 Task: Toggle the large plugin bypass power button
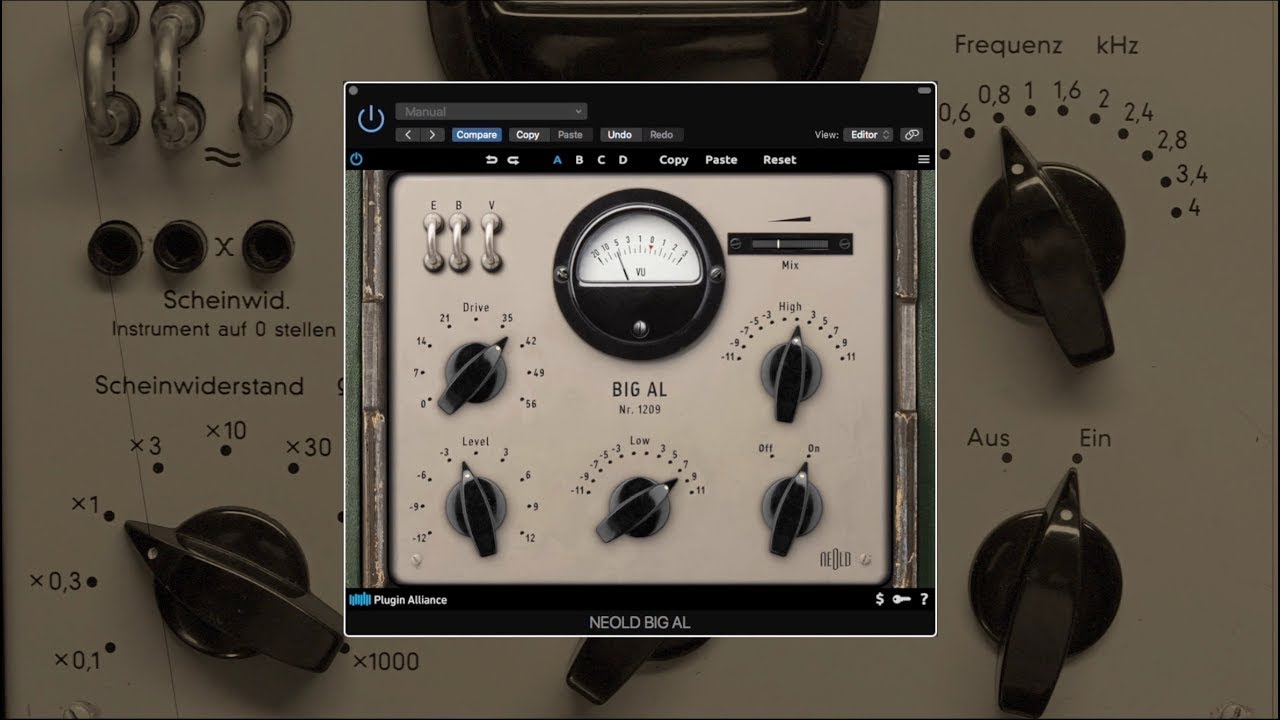(371, 119)
